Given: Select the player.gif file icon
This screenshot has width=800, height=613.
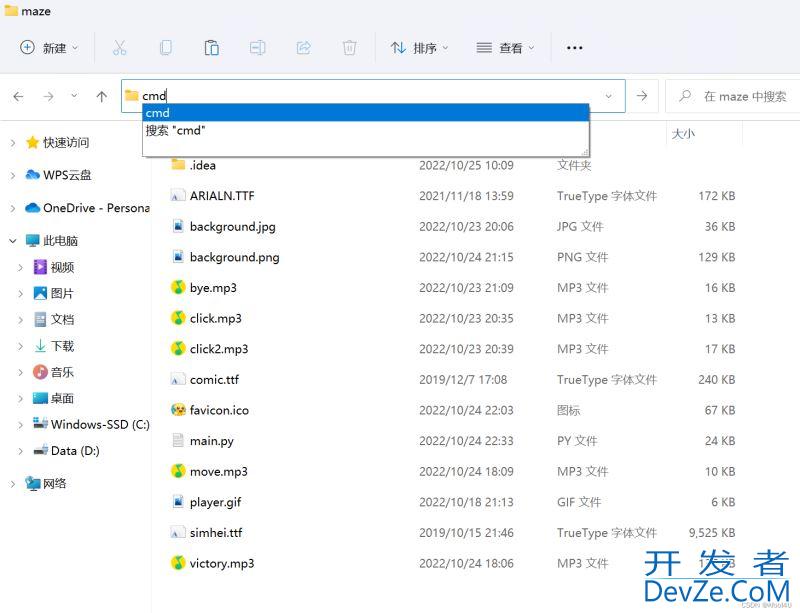Looking at the screenshot, I should [178, 502].
